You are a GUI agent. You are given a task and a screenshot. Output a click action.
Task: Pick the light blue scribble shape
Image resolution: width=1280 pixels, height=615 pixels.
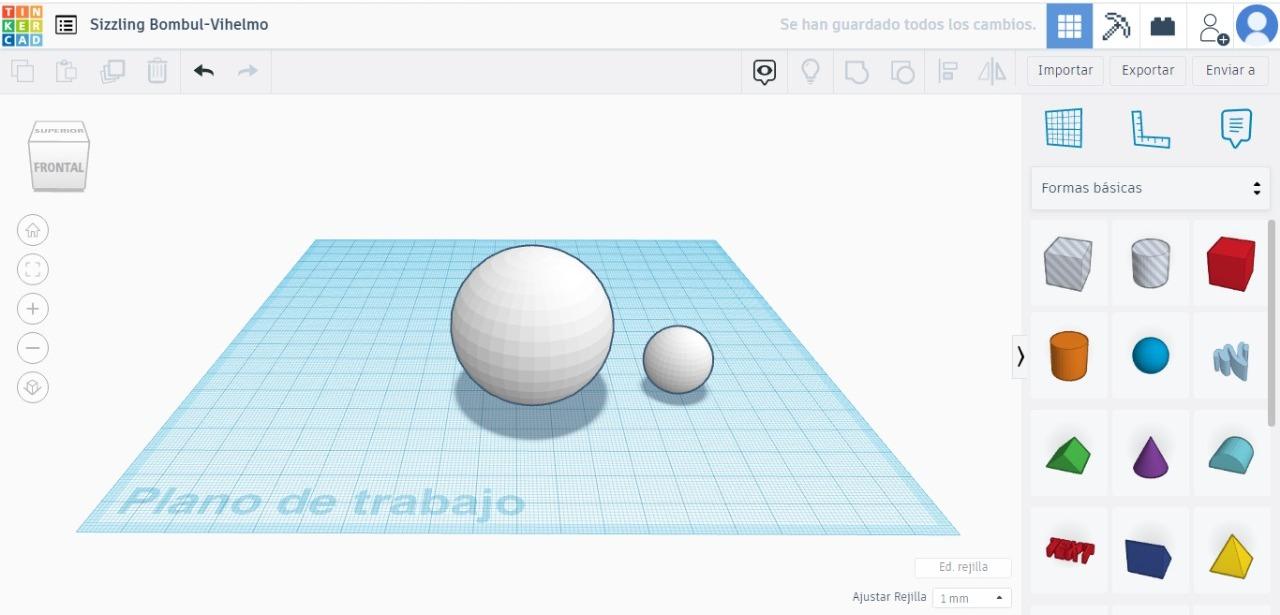(x=1231, y=358)
